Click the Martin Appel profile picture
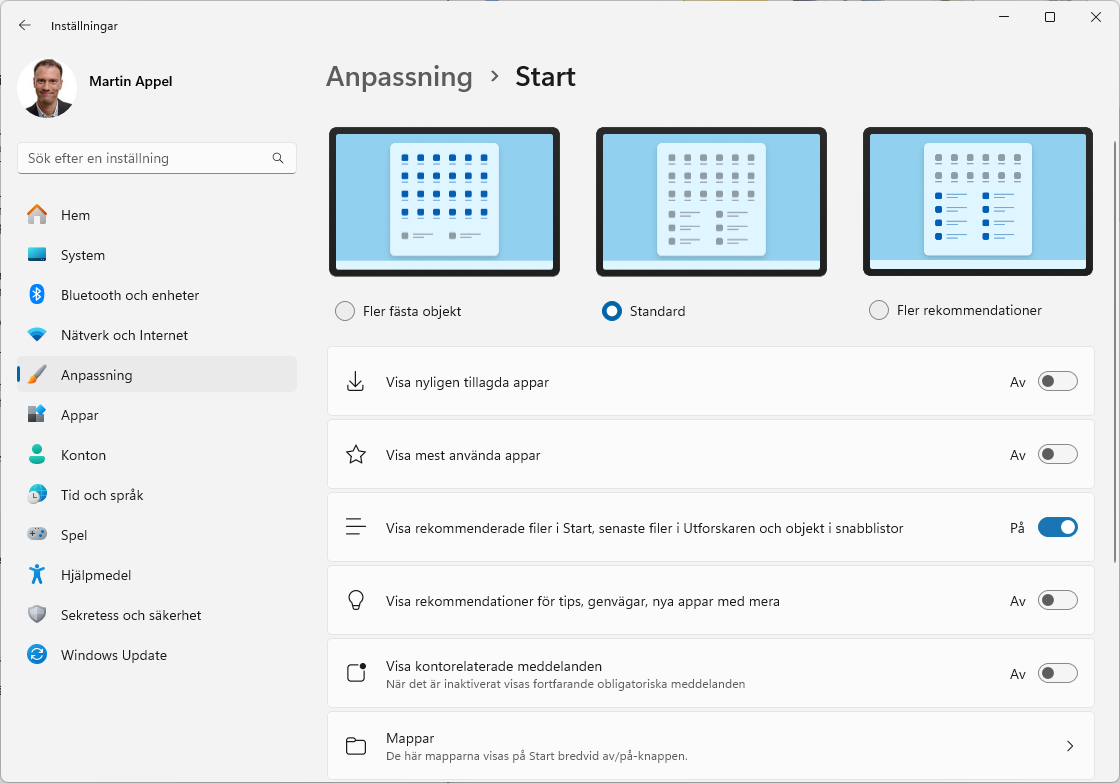This screenshot has width=1120, height=783. [48, 89]
